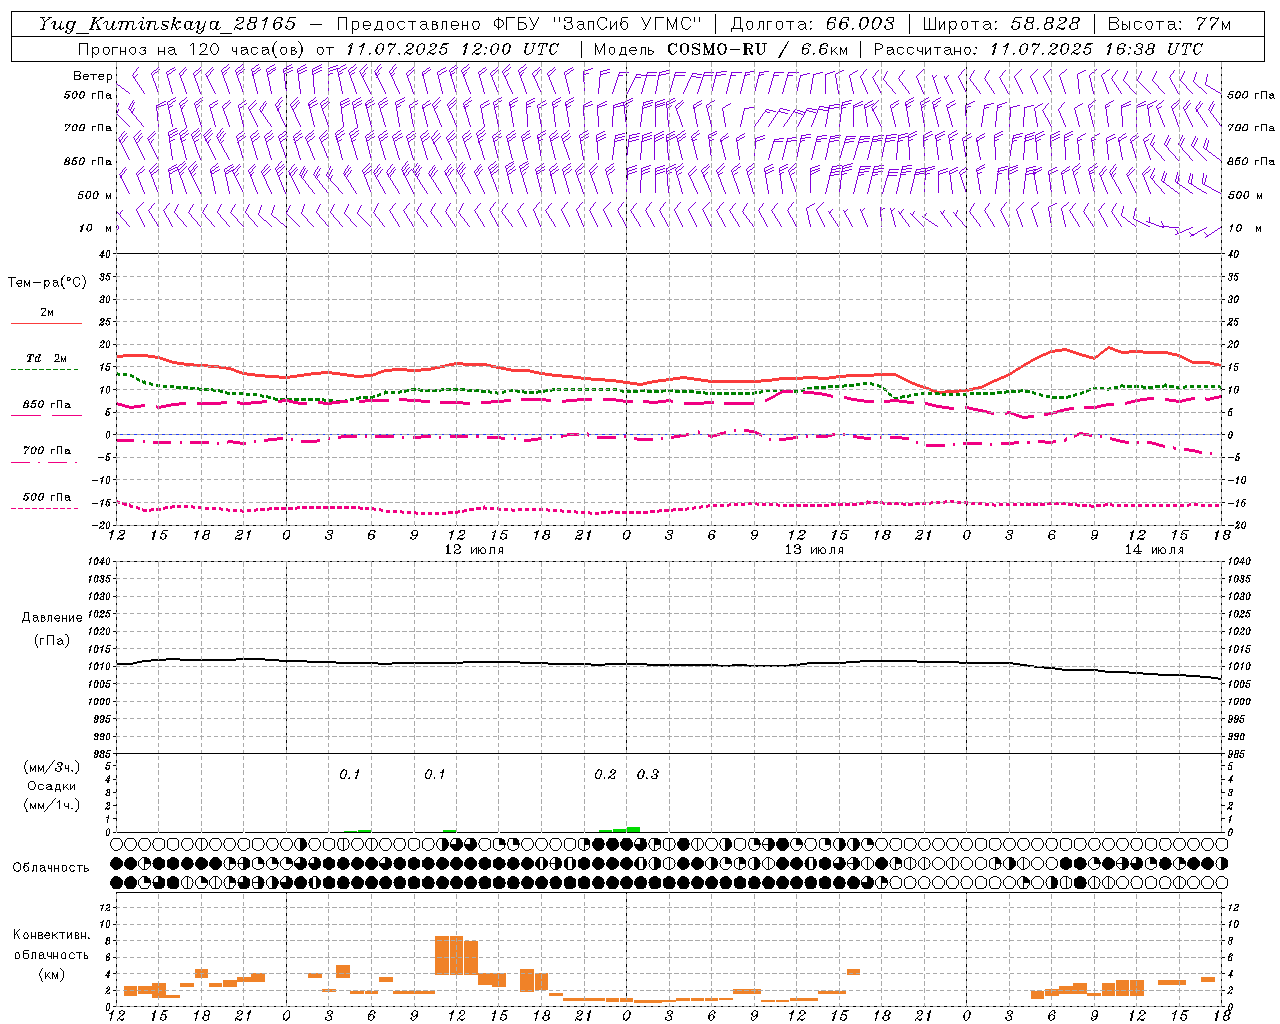Click the longitude value Долгота: 66.003
Viewport: 1280px width, 1024px height.
tap(813, 24)
